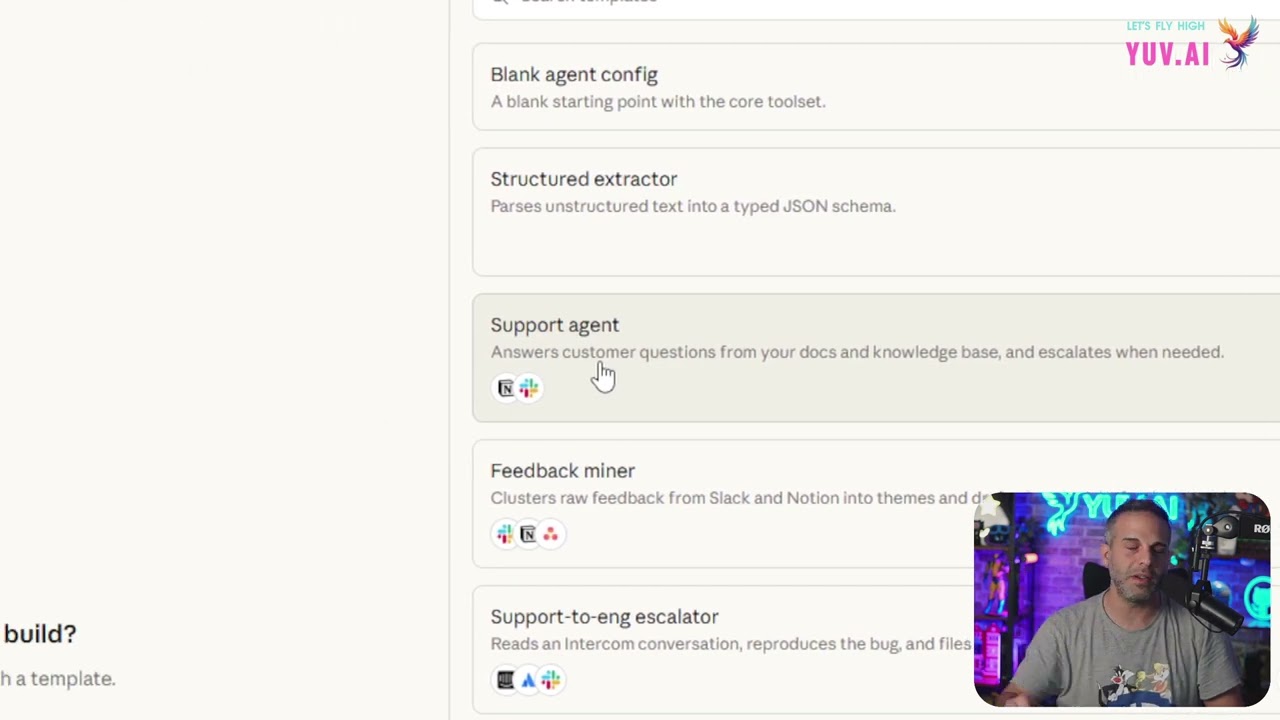This screenshot has width=1280, height=720.
Task: Click the Slack icon on Feedback miner
Action: pos(505,534)
